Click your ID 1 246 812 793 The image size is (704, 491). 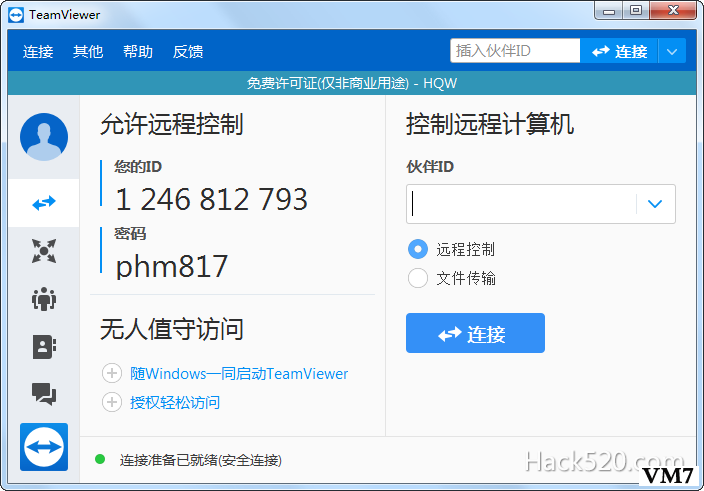211,199
